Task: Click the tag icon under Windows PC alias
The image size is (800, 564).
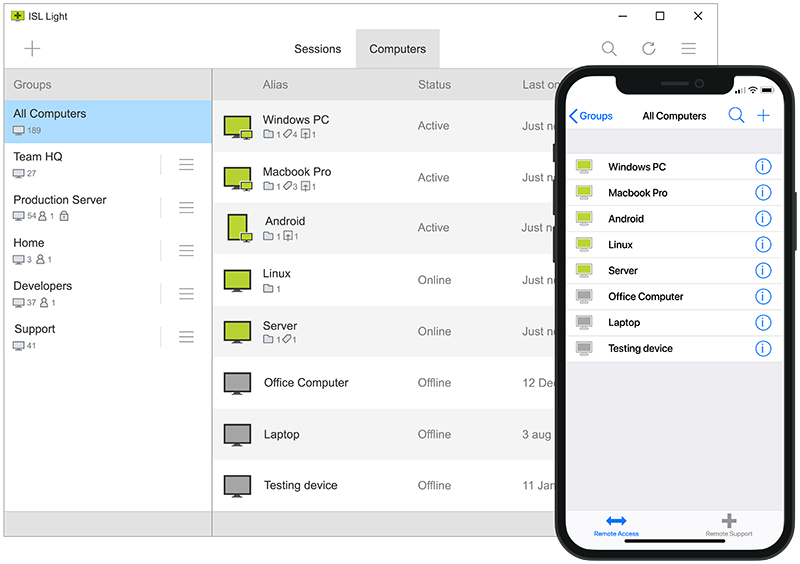Action: click(x=287, y=134)
